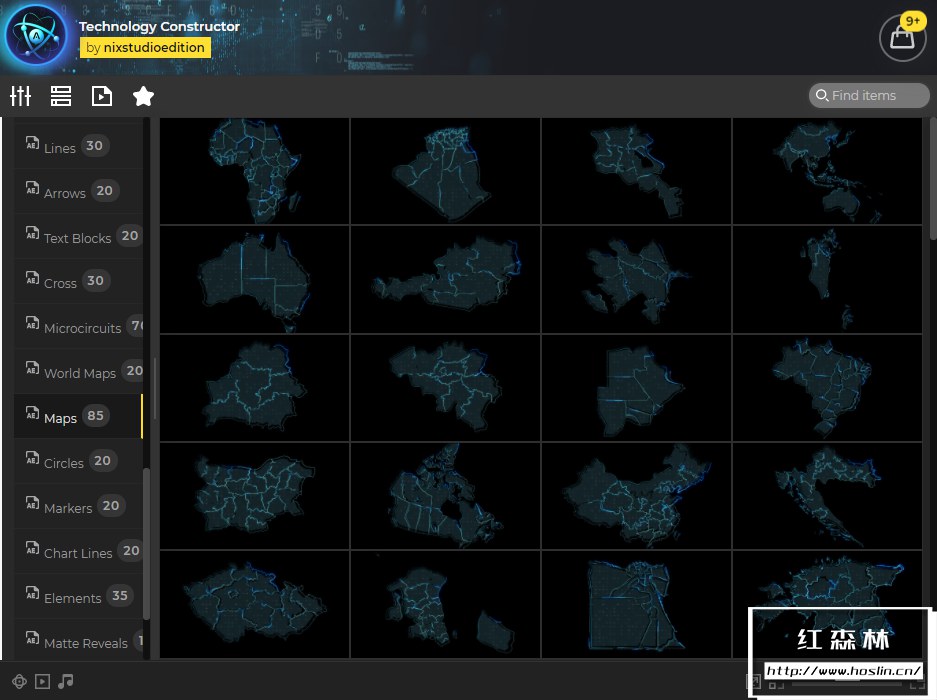Image resolution: width=937 pixels, height=700 pixels.
Task: Select the Algeria map thumbnail
Action: [x=445, y=171]
